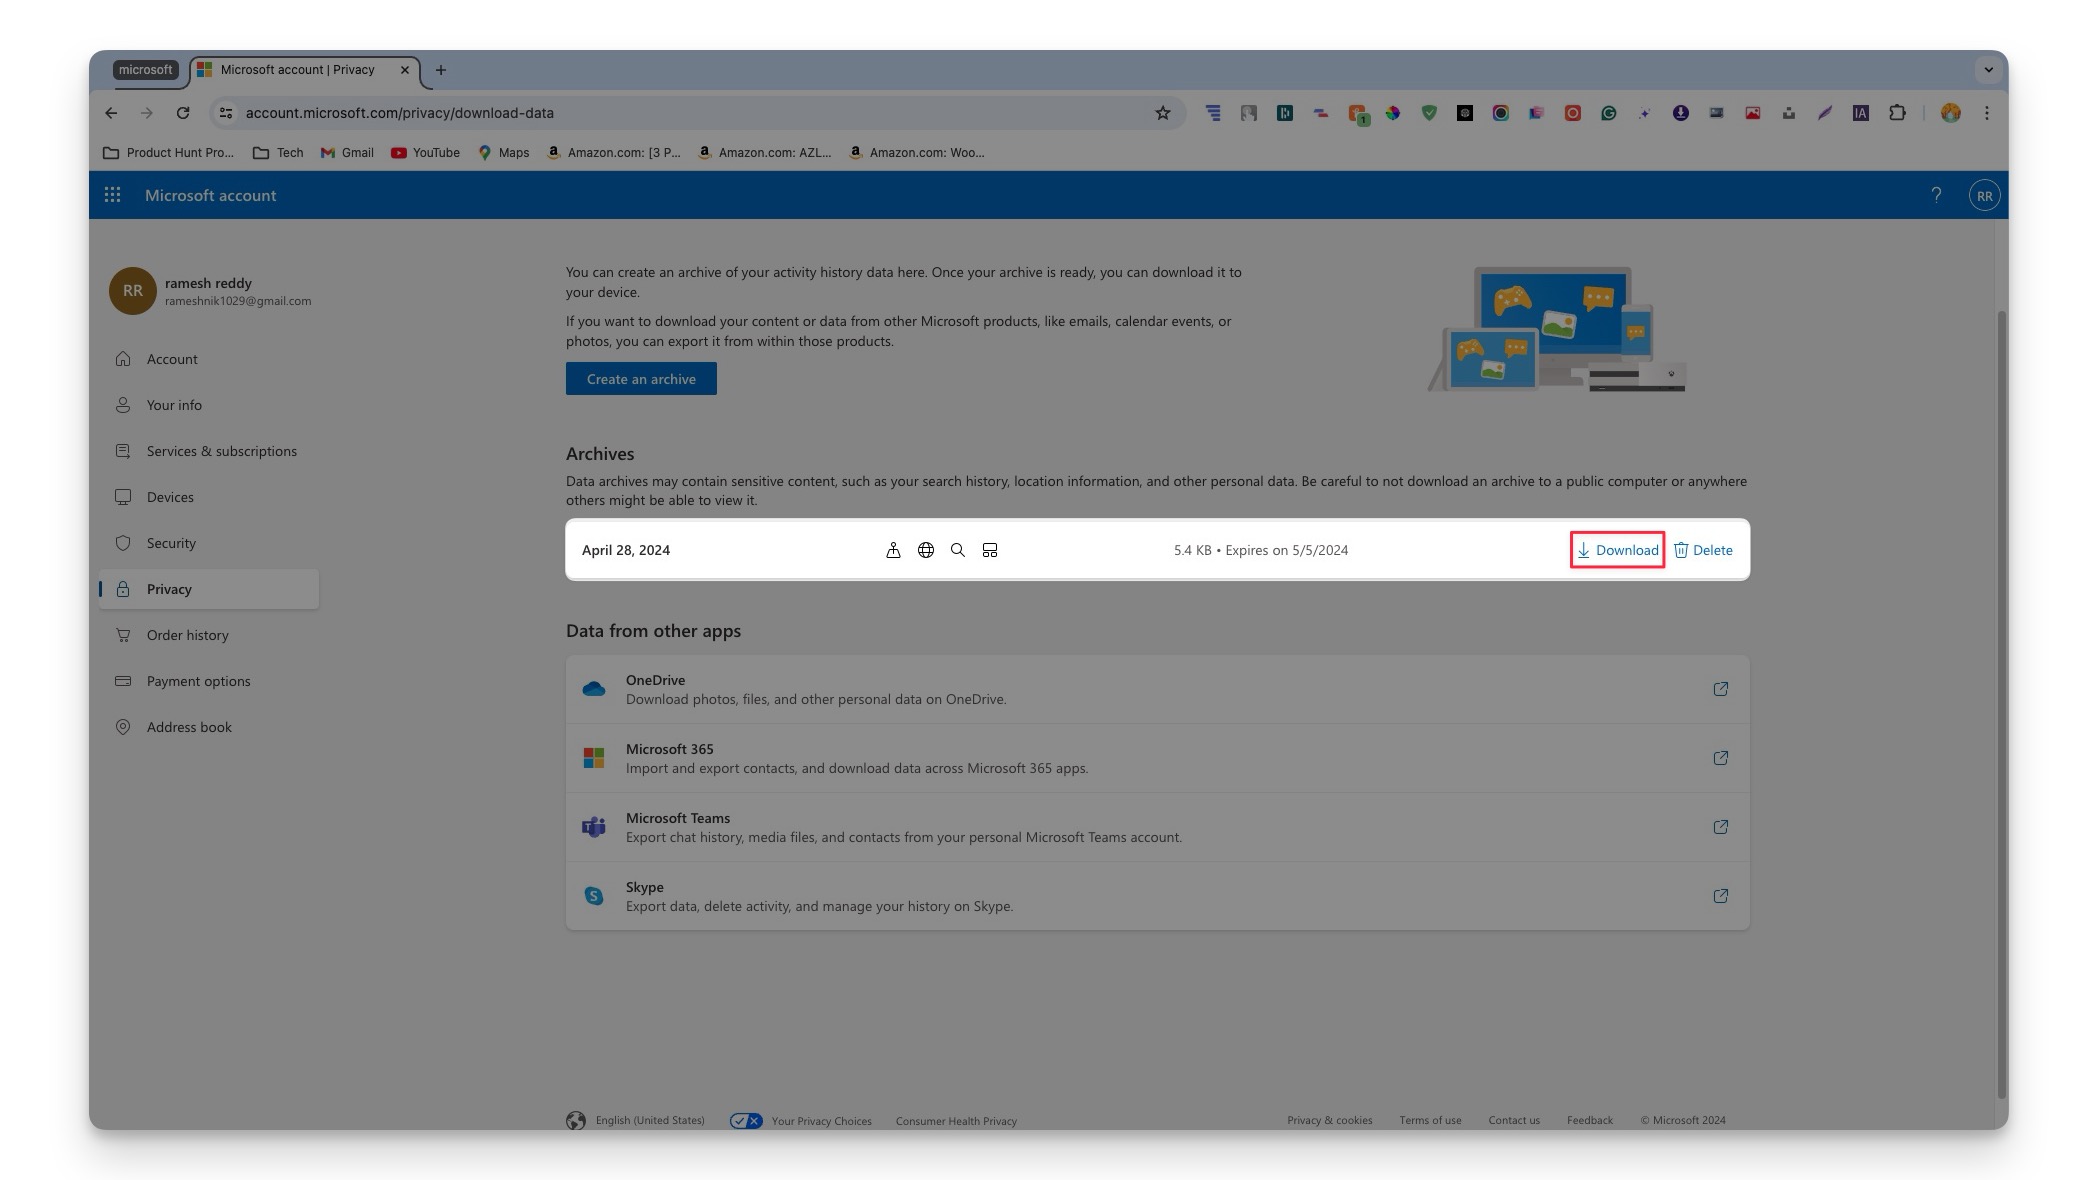Open the RR account manager in the blue header
This screenshot has width=2097, height=1180.
click(x=1984, y=196)
